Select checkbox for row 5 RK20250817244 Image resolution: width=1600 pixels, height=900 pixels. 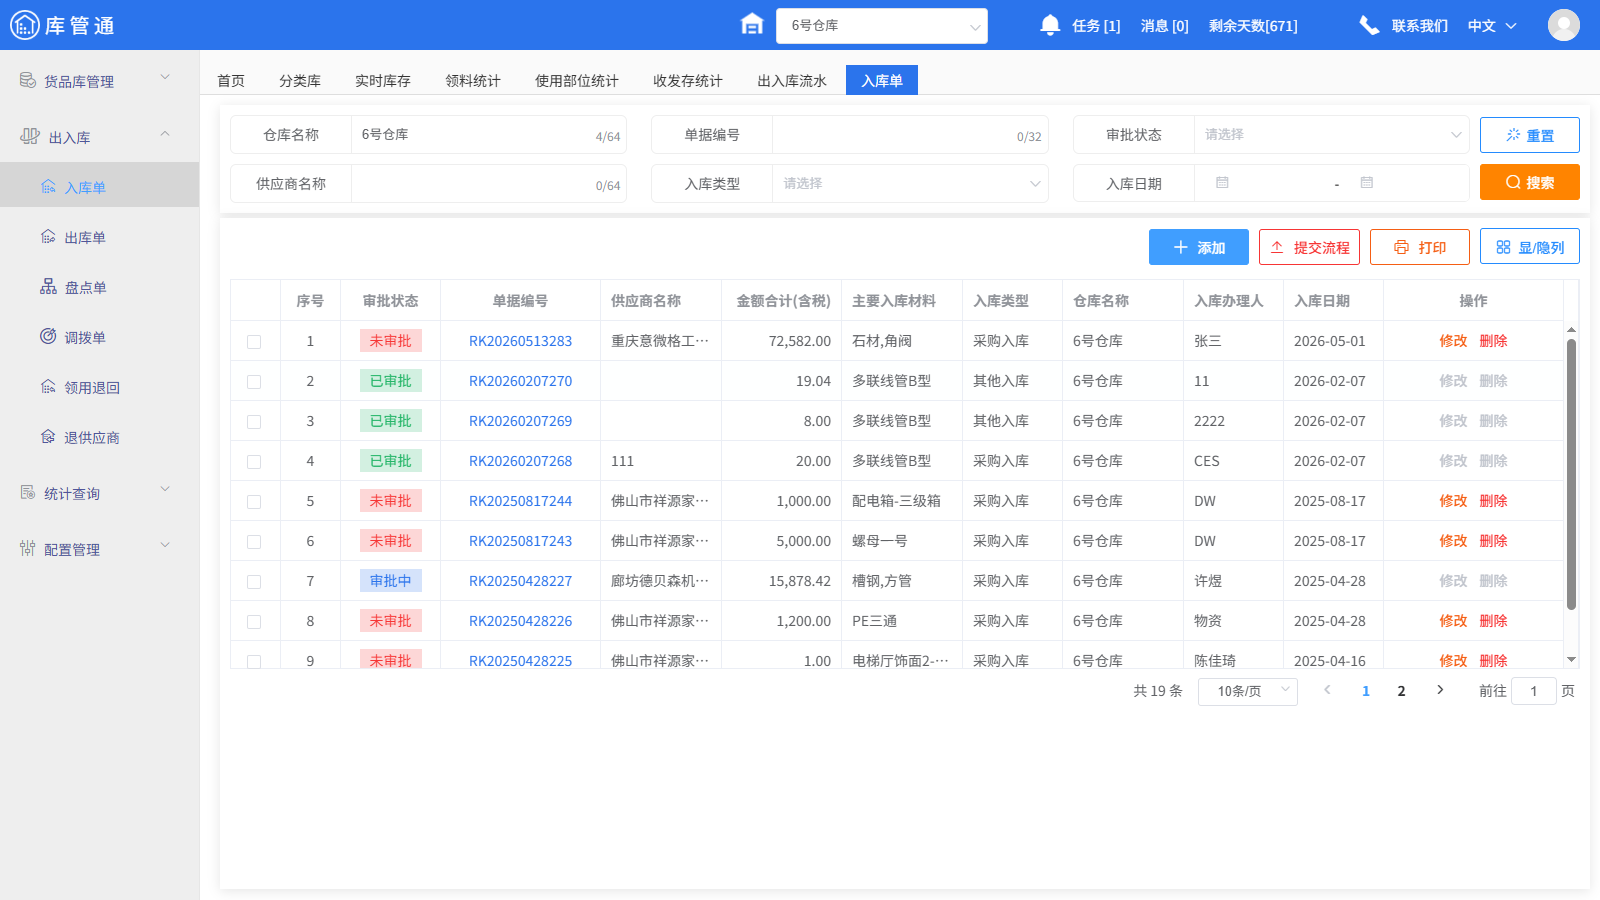coord(254,502)
